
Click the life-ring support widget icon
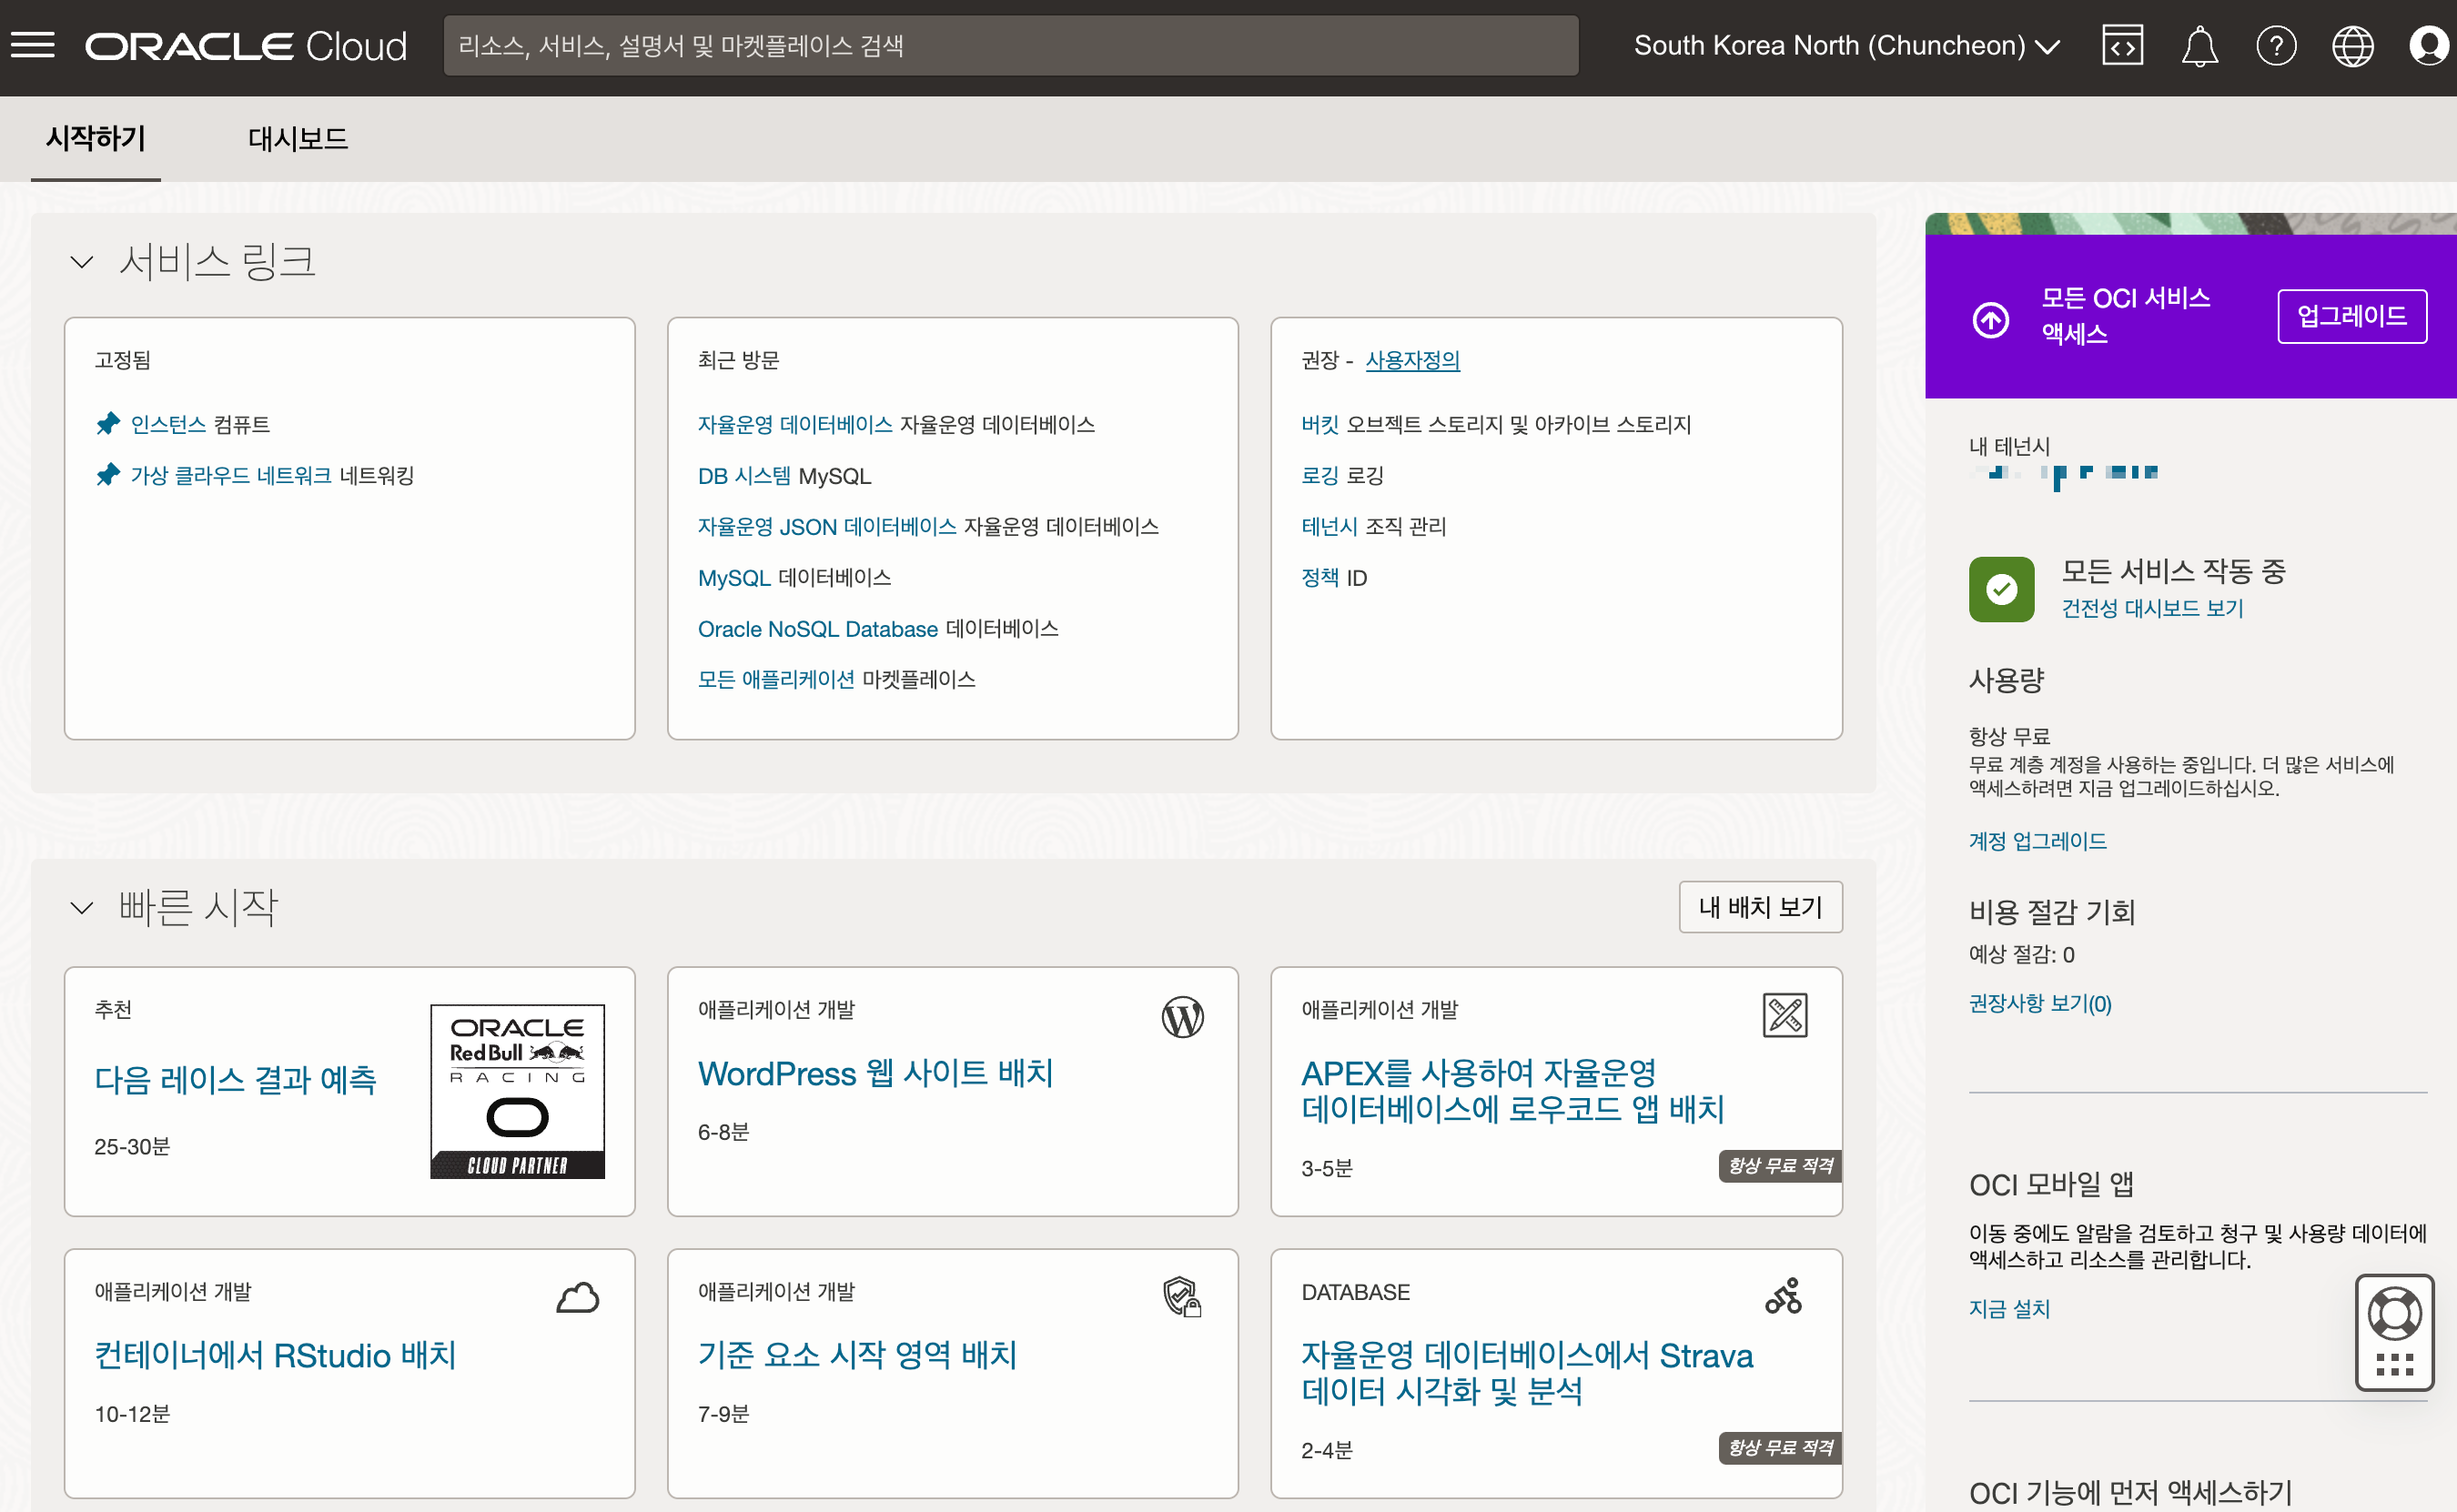pyautogui.click(x=2394, y=1313)
